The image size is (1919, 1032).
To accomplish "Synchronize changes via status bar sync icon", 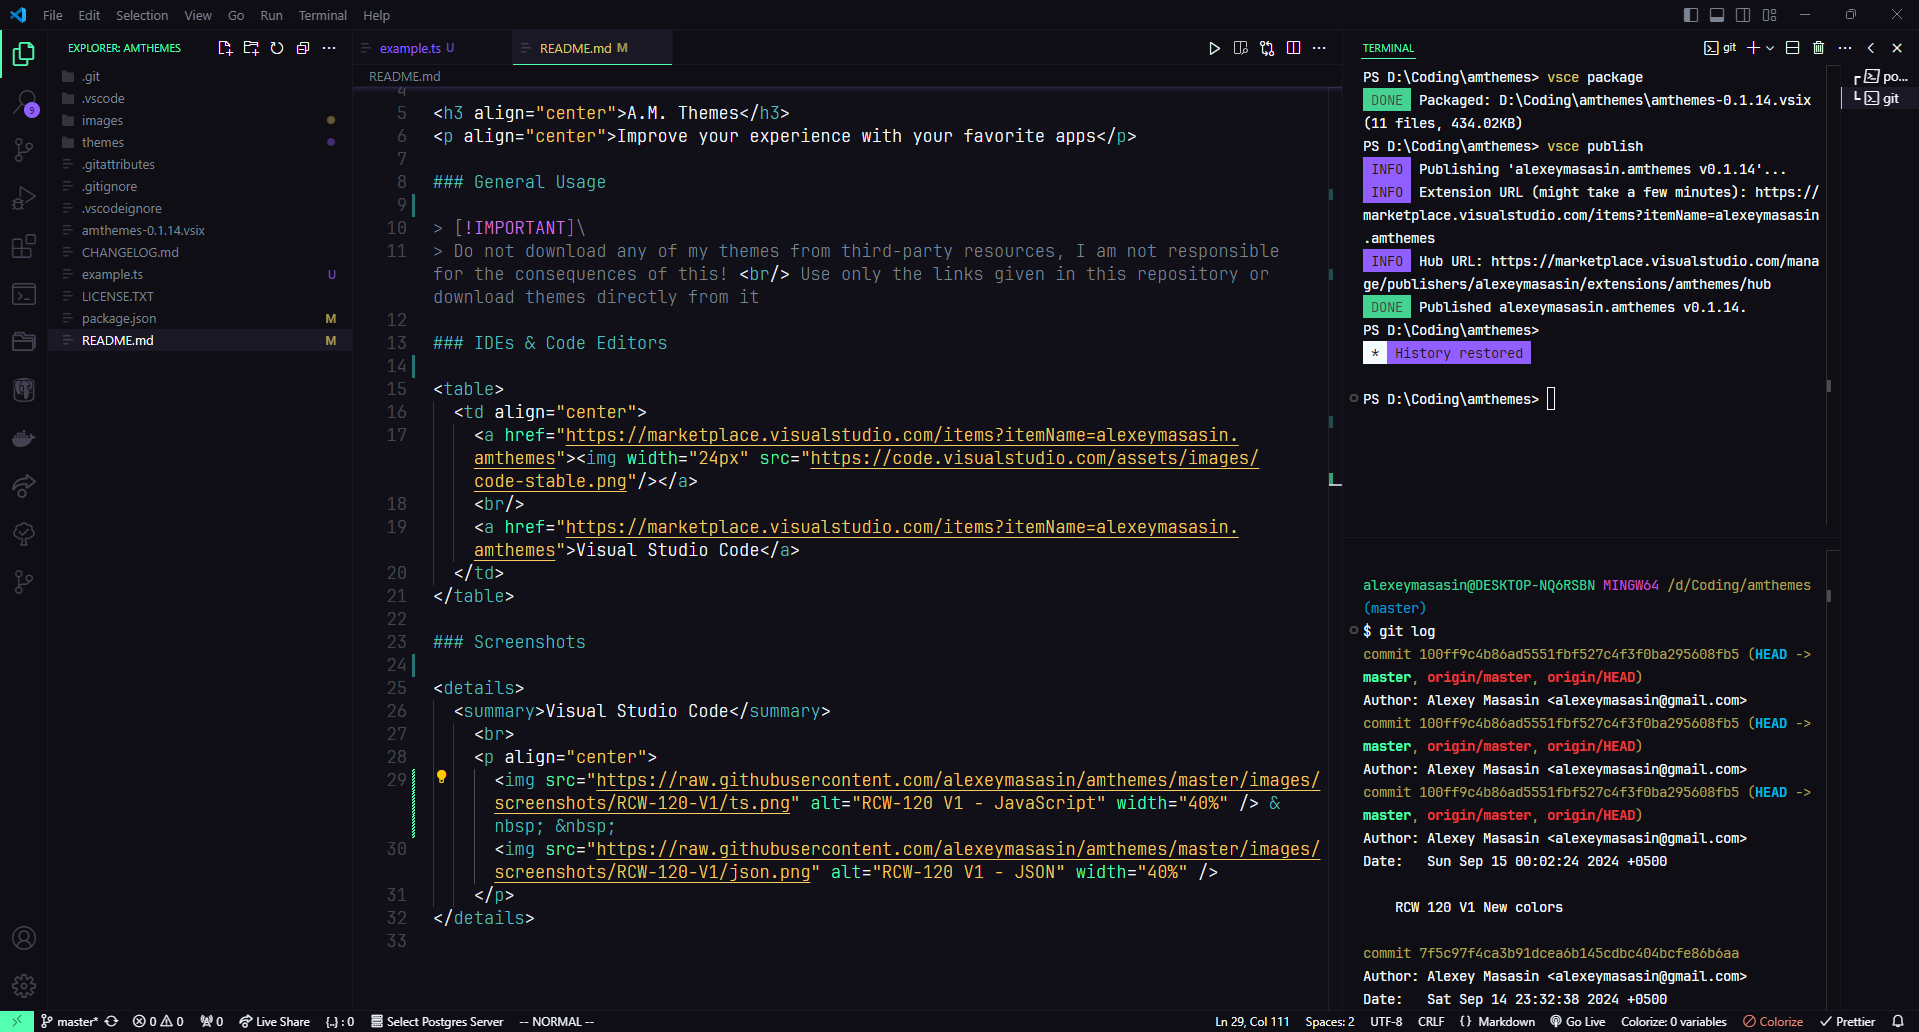I will tap(111, 1022).
